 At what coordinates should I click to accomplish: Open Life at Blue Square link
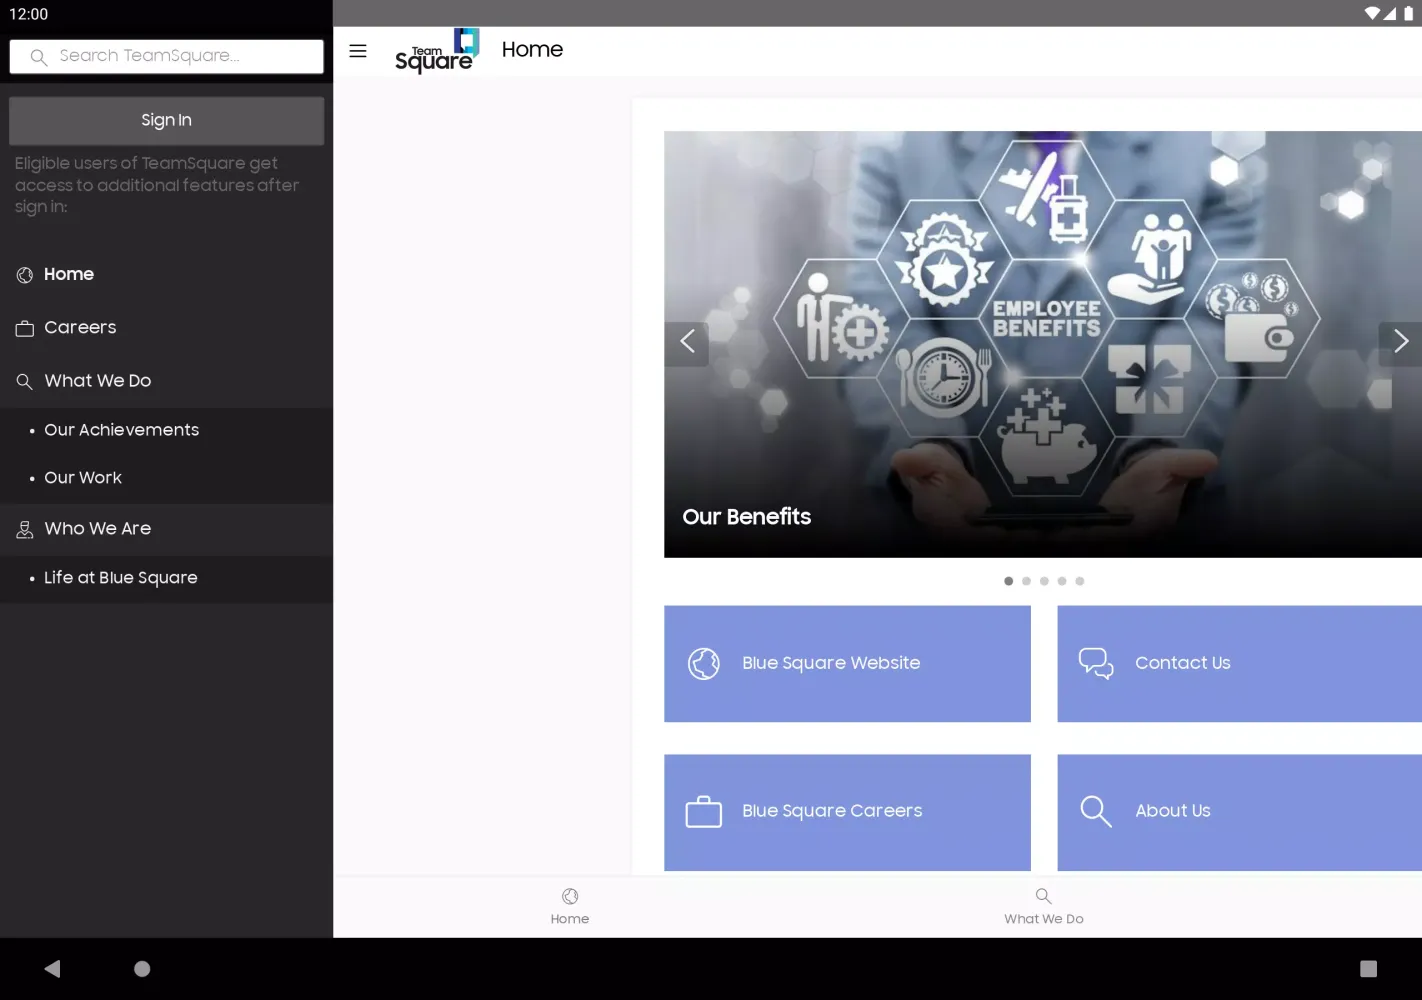[x=121, y=578]
